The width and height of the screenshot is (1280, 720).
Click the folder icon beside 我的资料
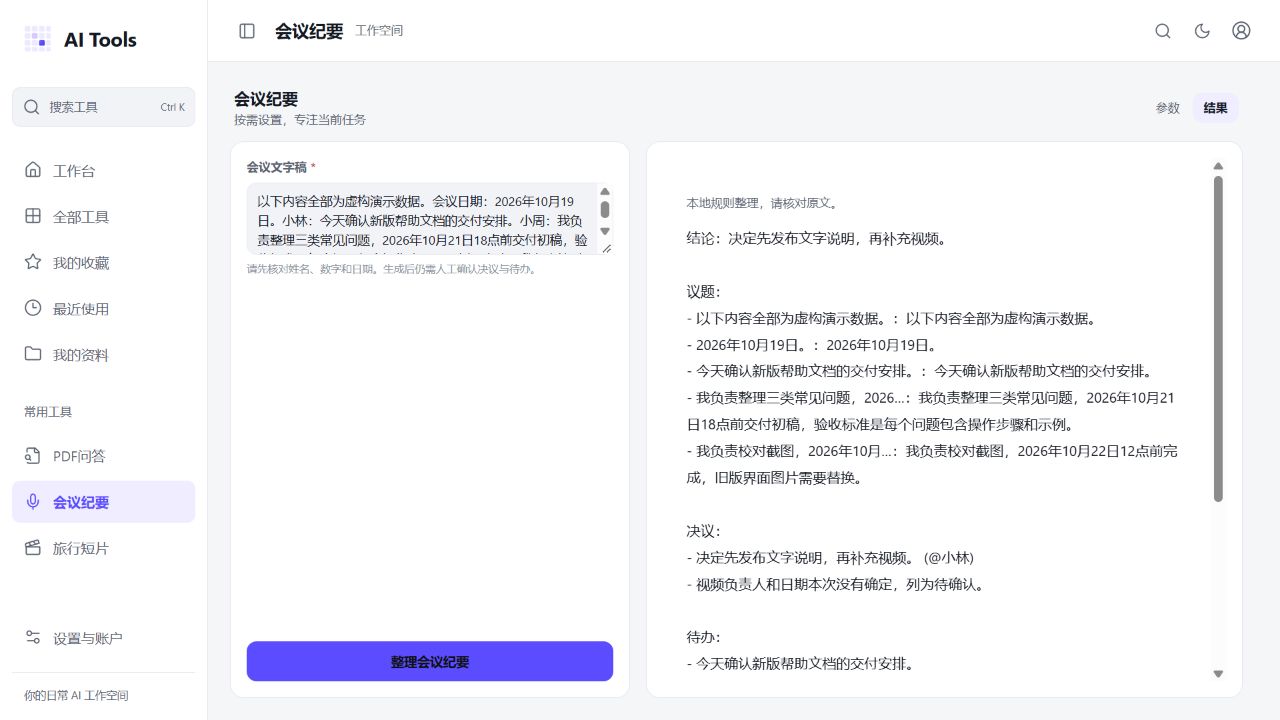coord(33,354)
